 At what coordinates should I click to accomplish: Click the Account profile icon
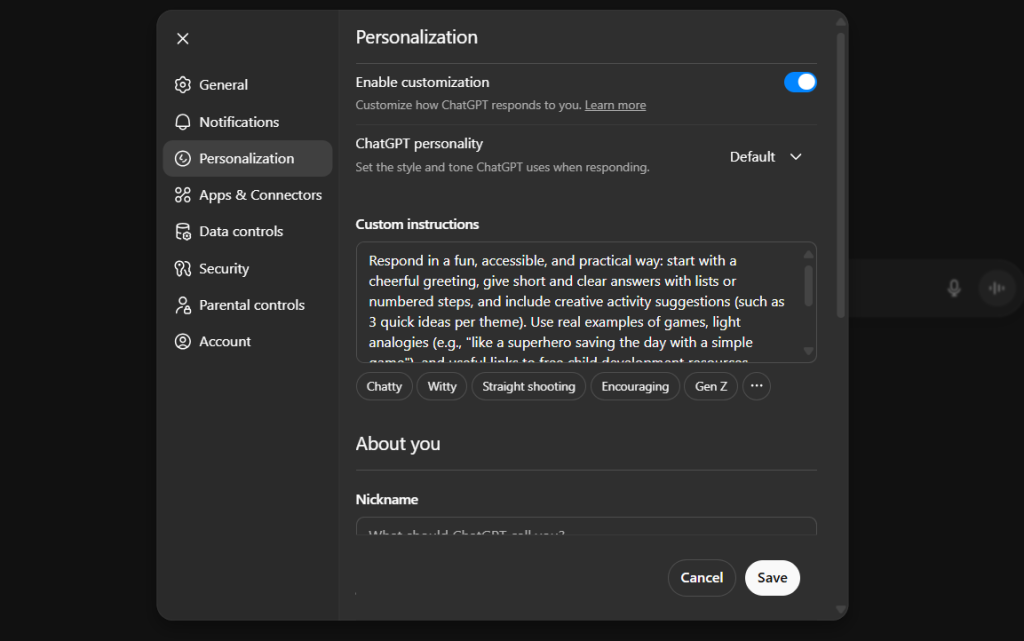click(182, 342)
